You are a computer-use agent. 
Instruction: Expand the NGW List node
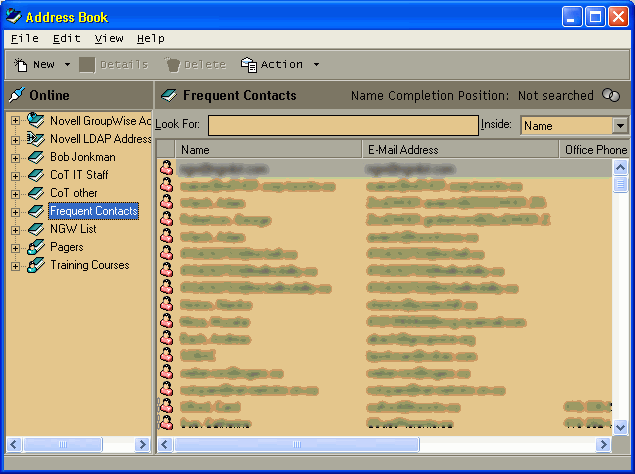15,230
